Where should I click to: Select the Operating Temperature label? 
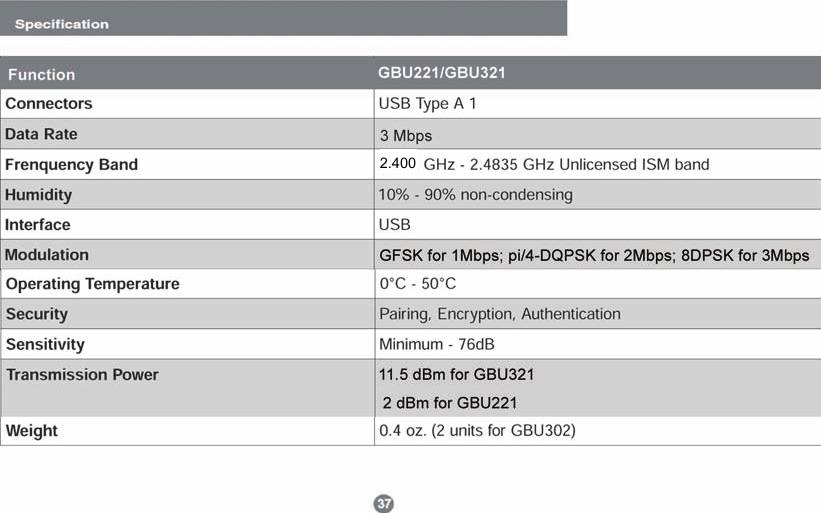pyautogui.click(x=93, y=284)
